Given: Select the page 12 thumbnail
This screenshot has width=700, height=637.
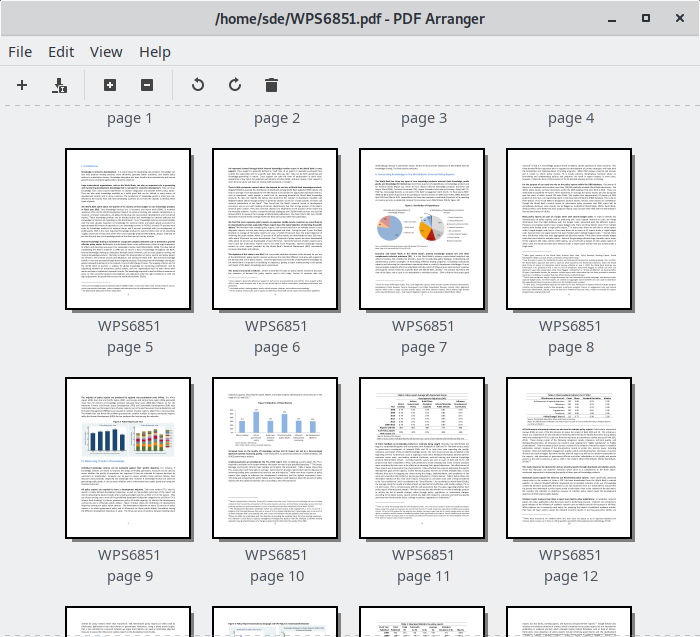Looking at the screenshot, I should pos(569,458).
